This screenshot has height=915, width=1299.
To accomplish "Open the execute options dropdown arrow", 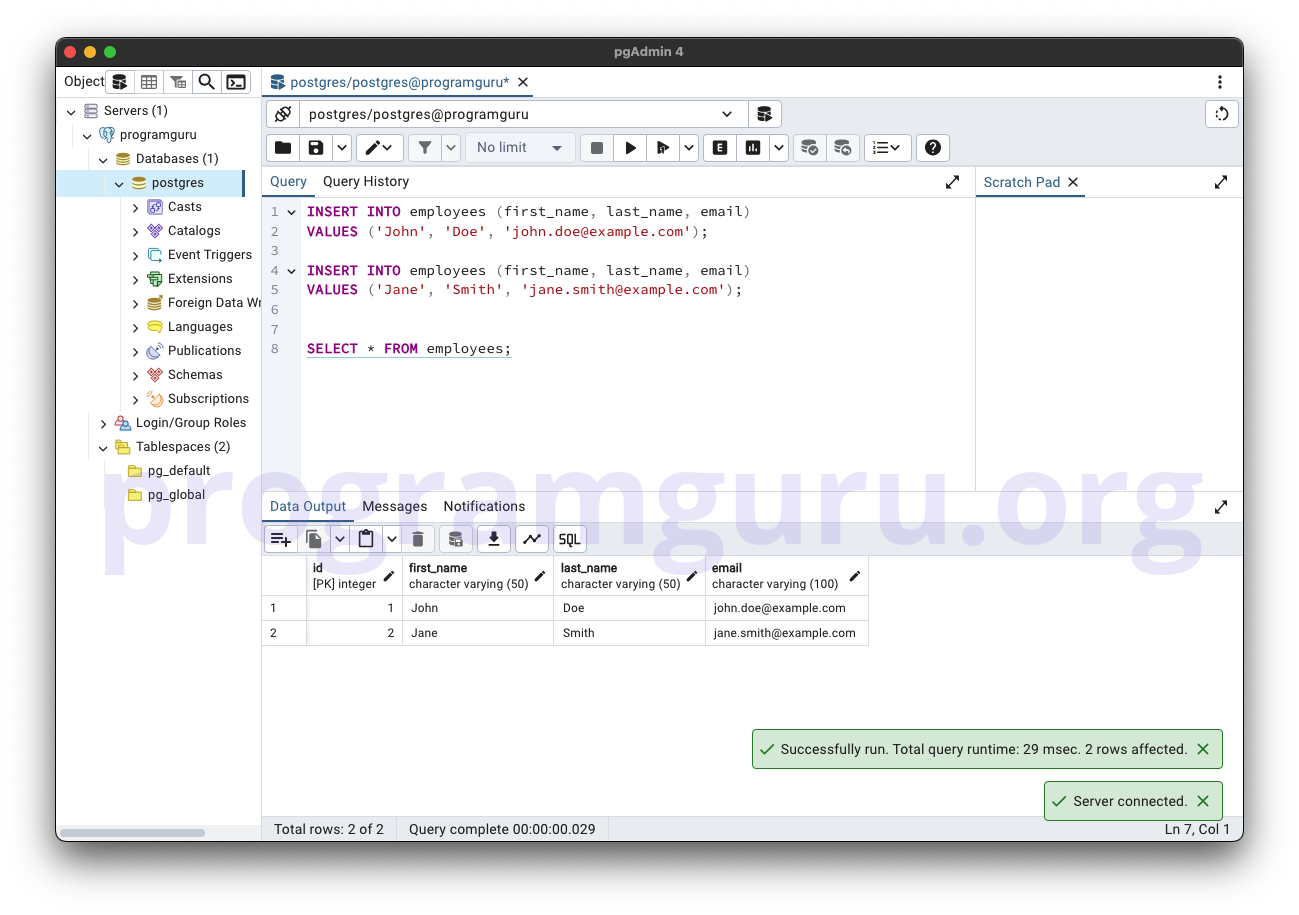I will pos(689,148).
